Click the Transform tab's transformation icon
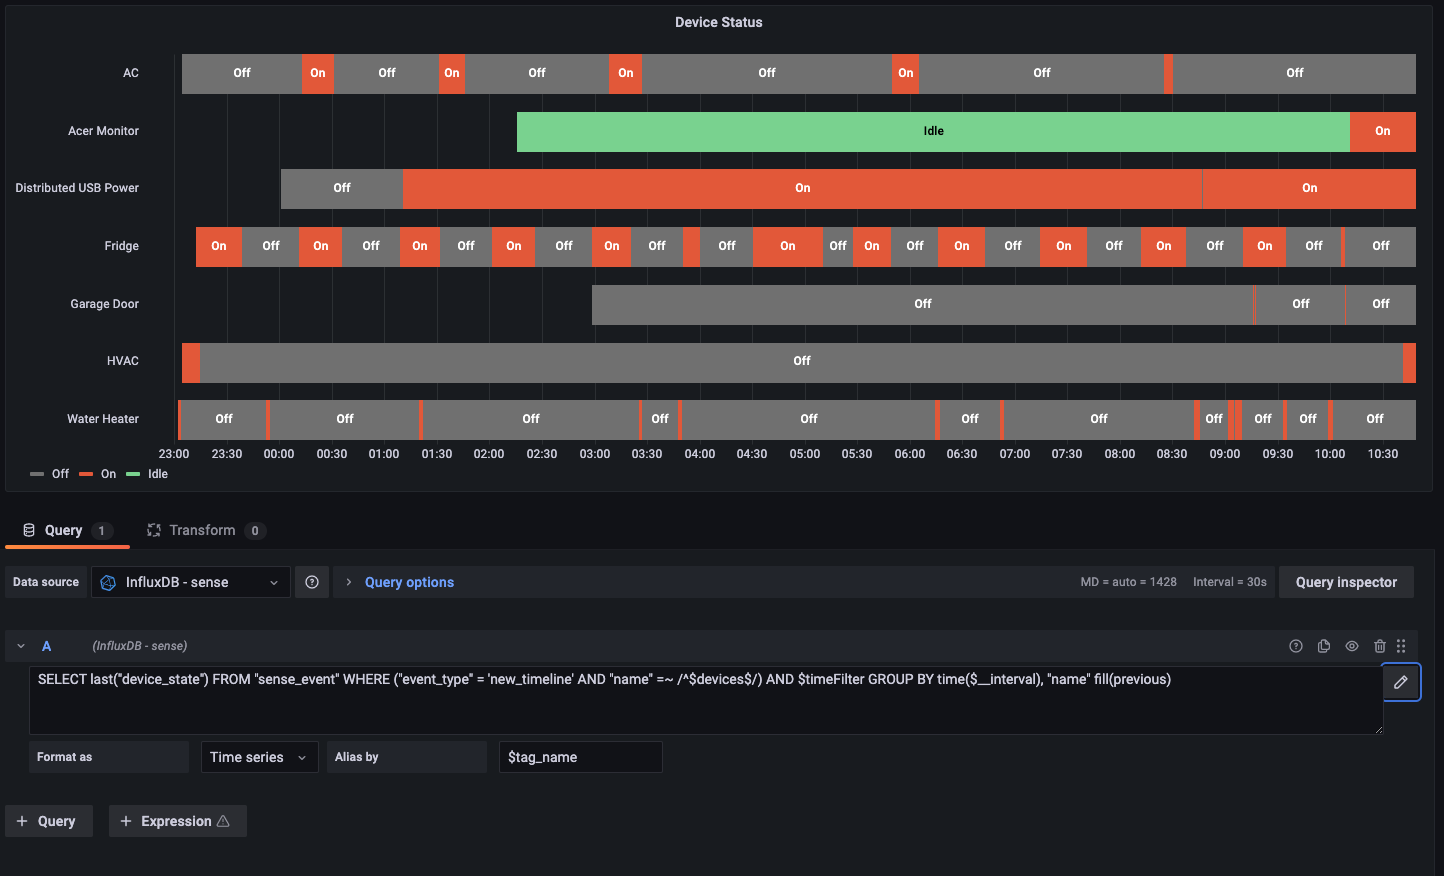Image resolution: width=1444 pixels, height=876 pixels. (153, 530)
